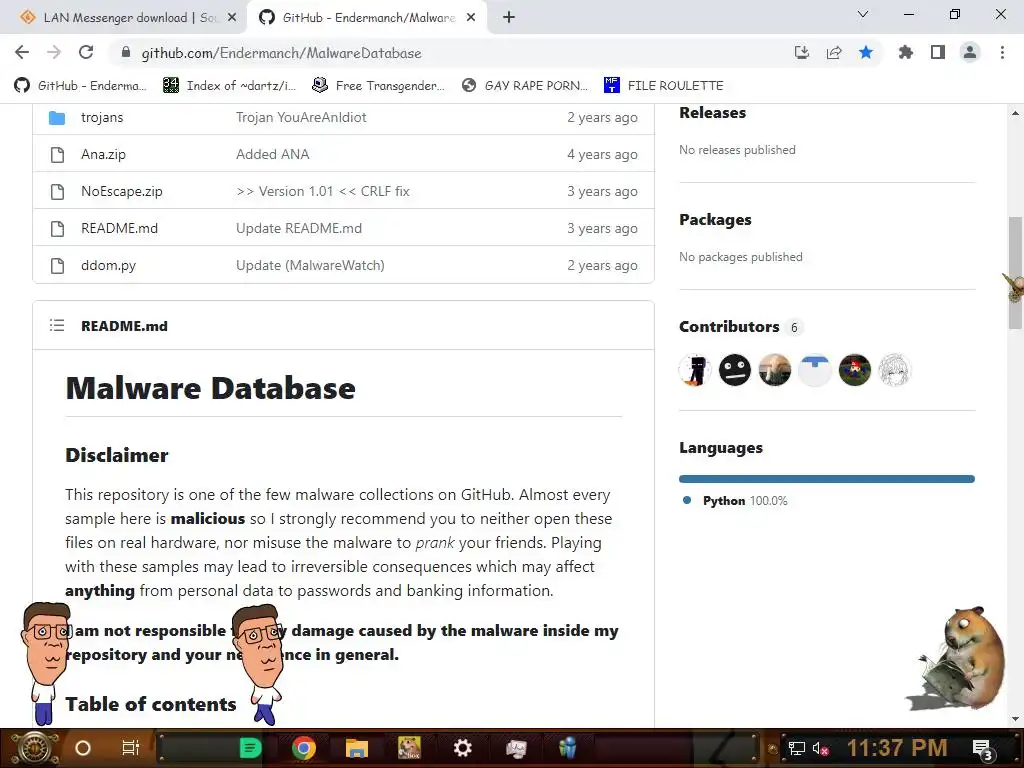Click the address bar URL field
Image resolution: width=1024 pixels, height=768 pixels.
[x=457, y=53]
